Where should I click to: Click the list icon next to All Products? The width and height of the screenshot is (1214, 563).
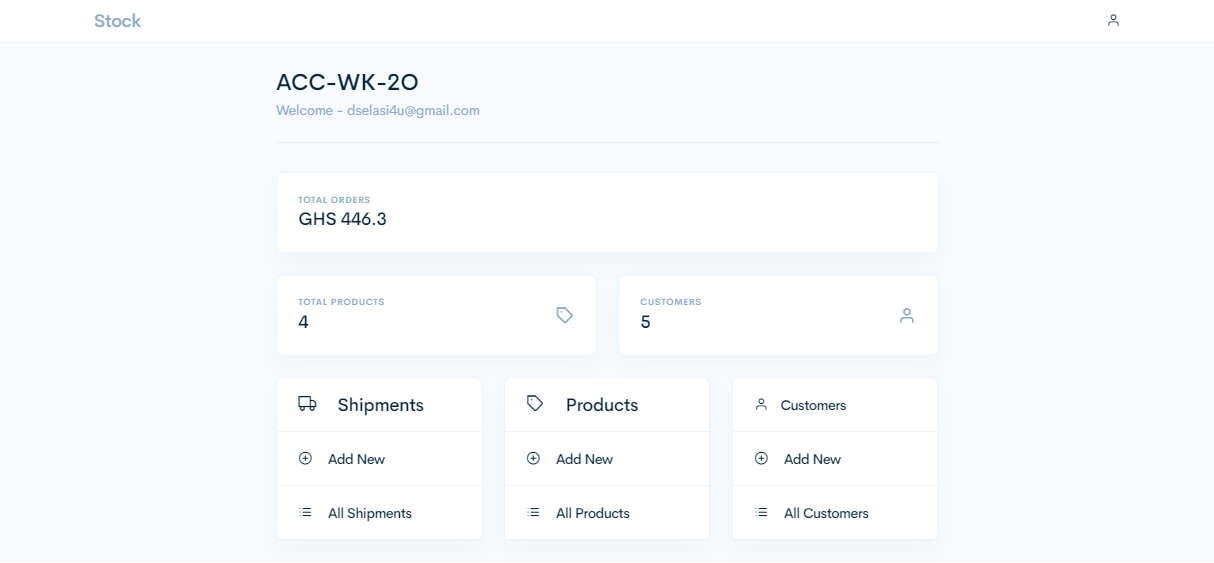[x=533, y=512]
